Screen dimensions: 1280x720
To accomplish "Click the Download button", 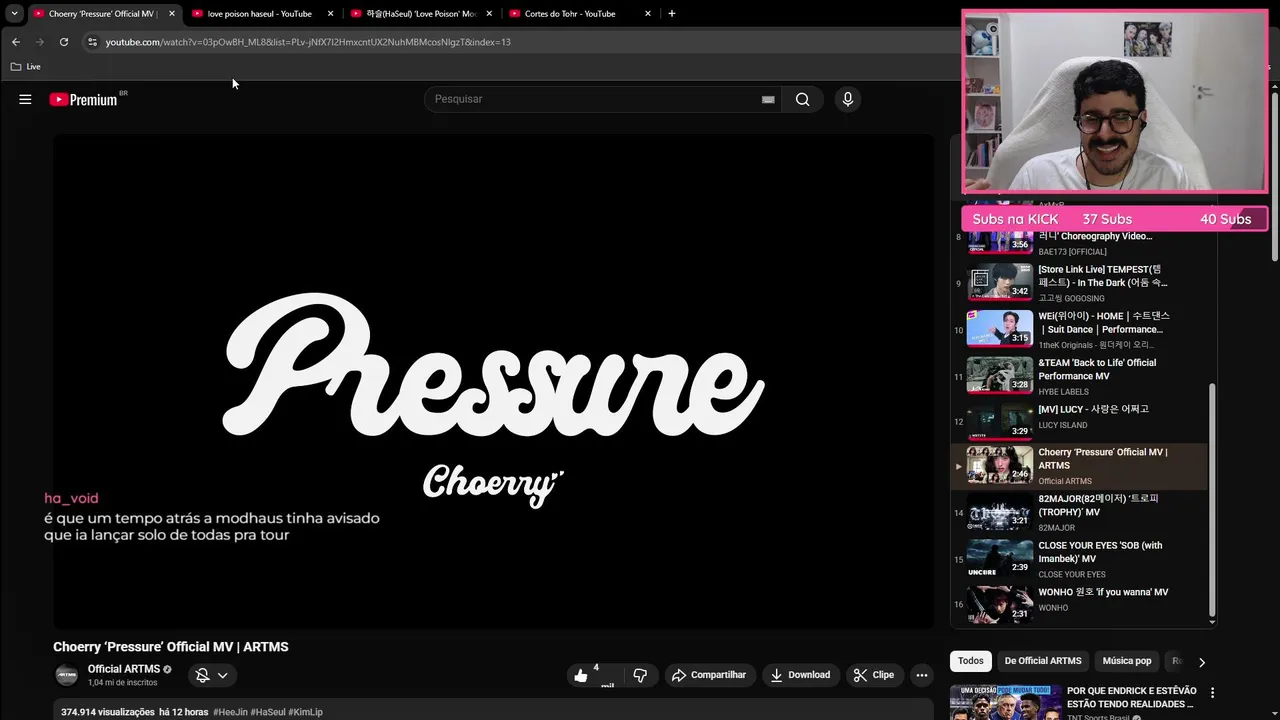I will (x=800, y=675).
